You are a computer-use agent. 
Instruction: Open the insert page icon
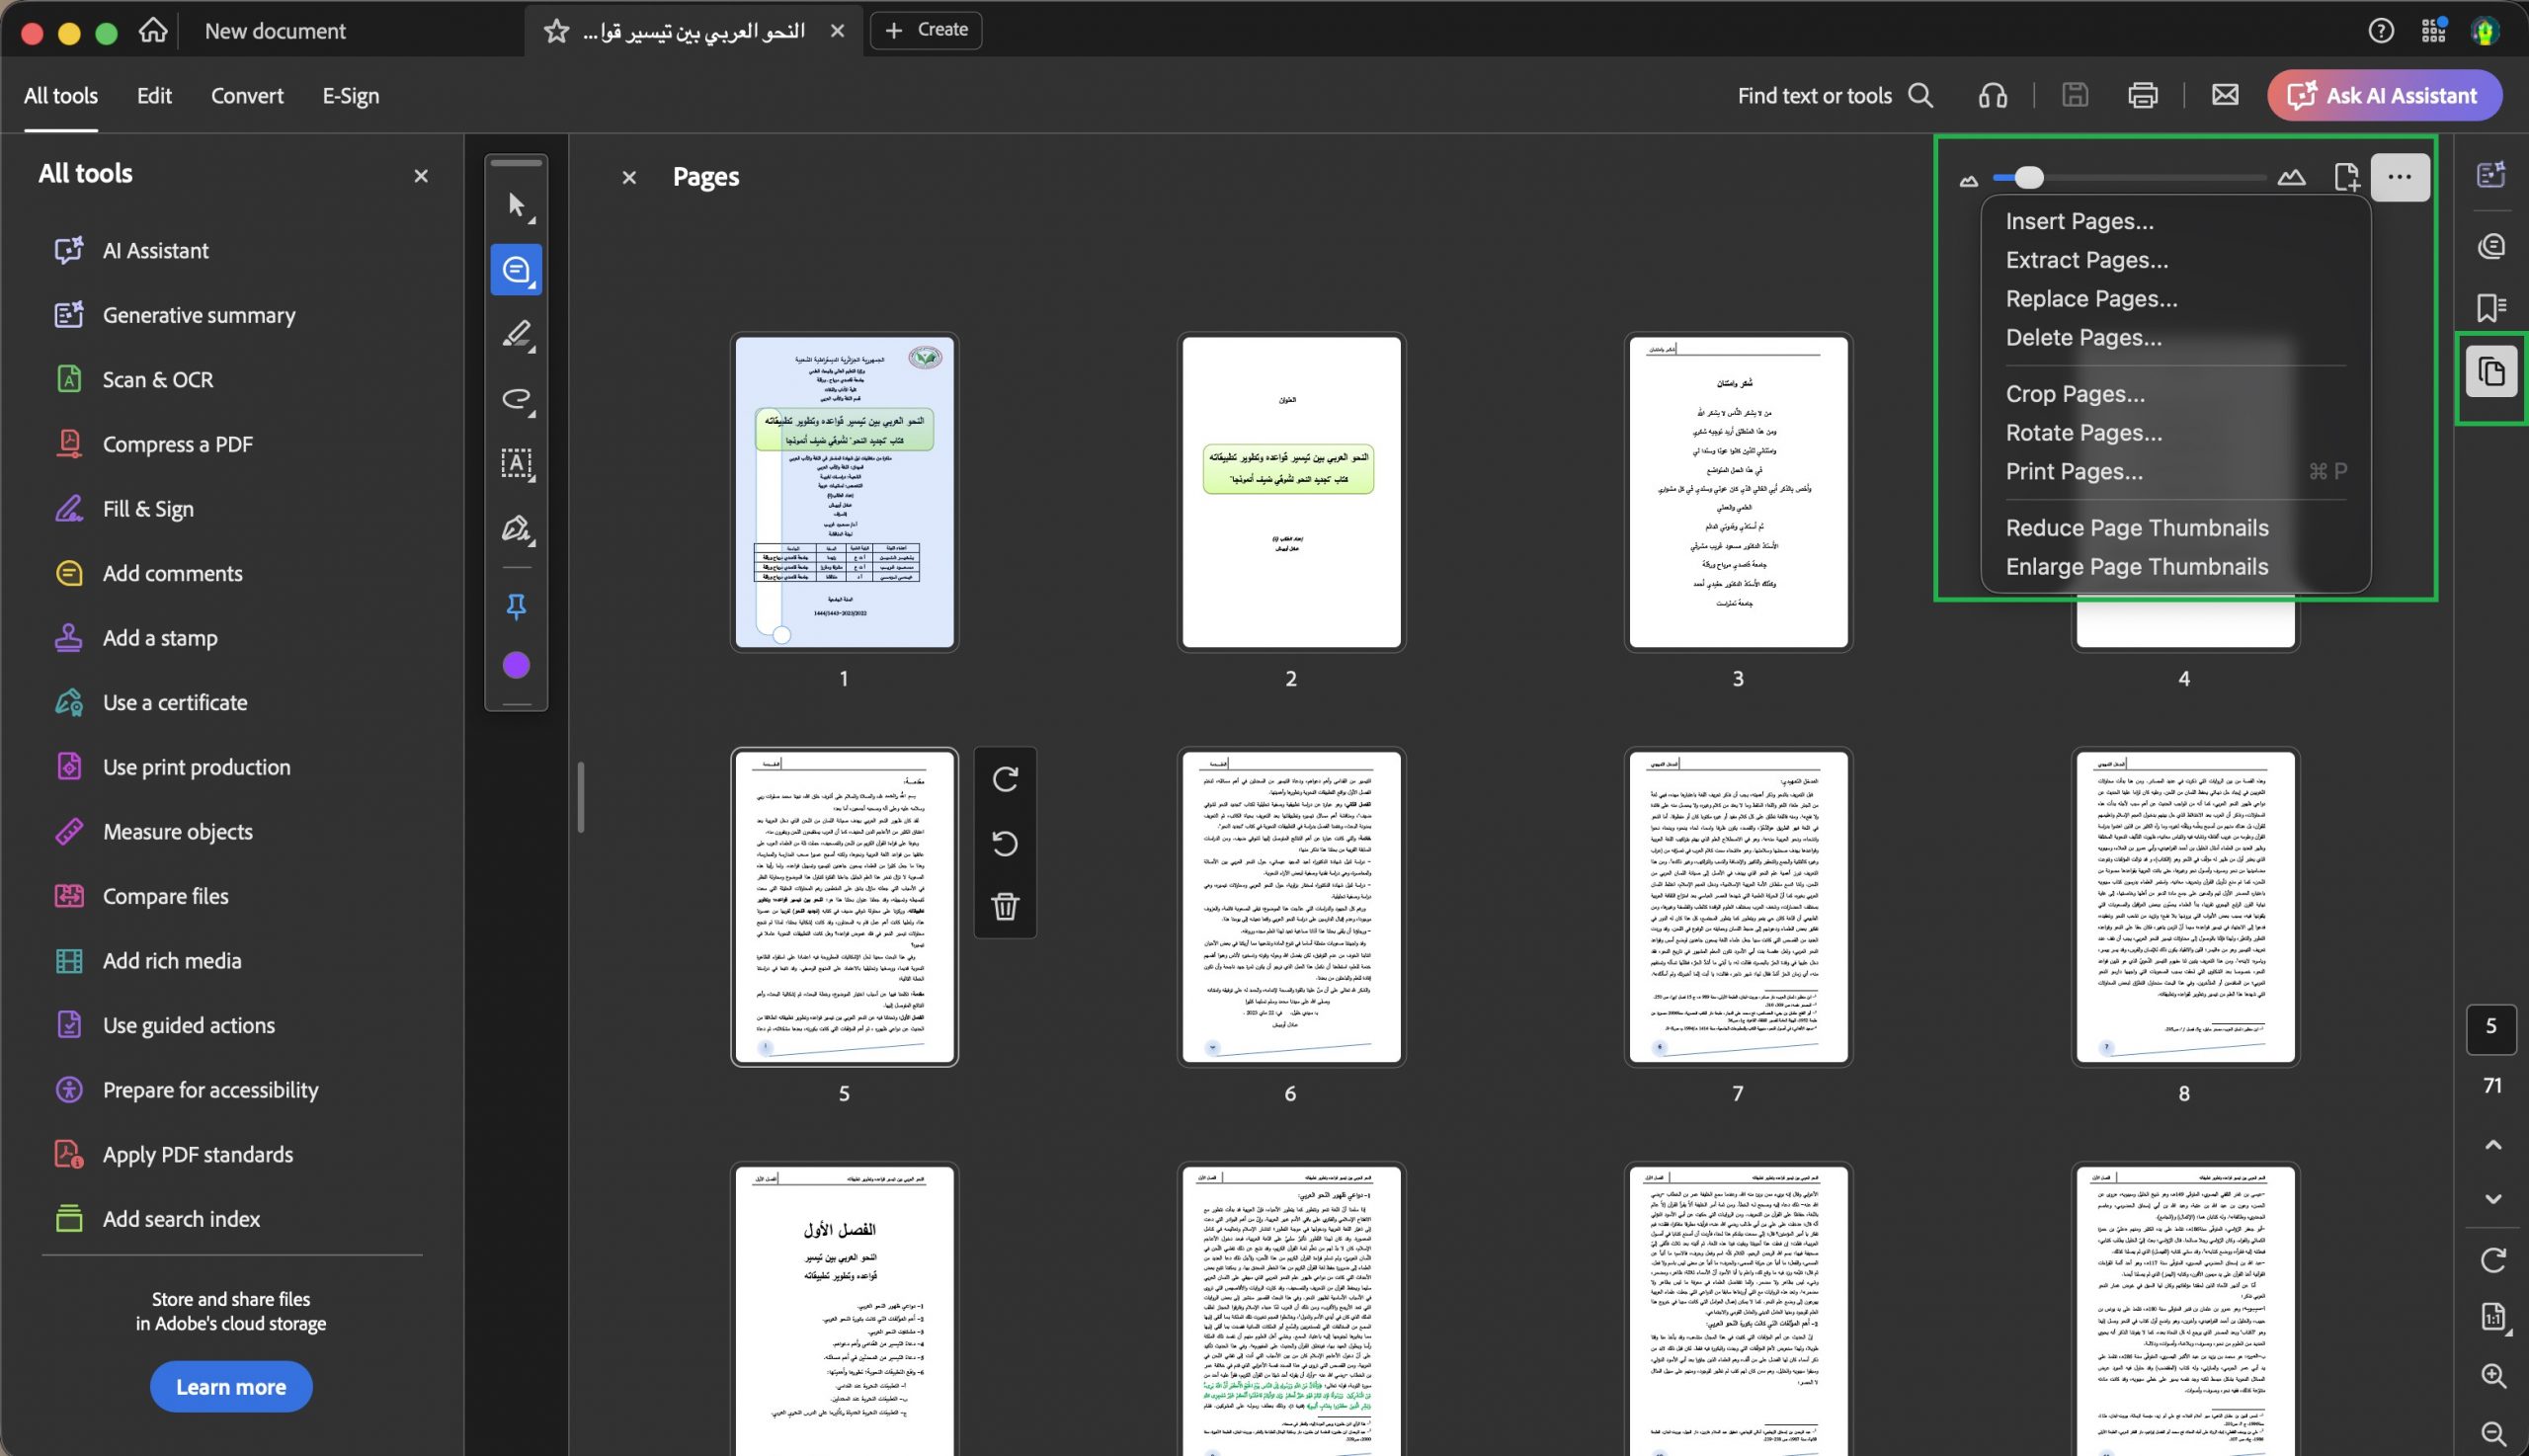(x=2346, y=177)
